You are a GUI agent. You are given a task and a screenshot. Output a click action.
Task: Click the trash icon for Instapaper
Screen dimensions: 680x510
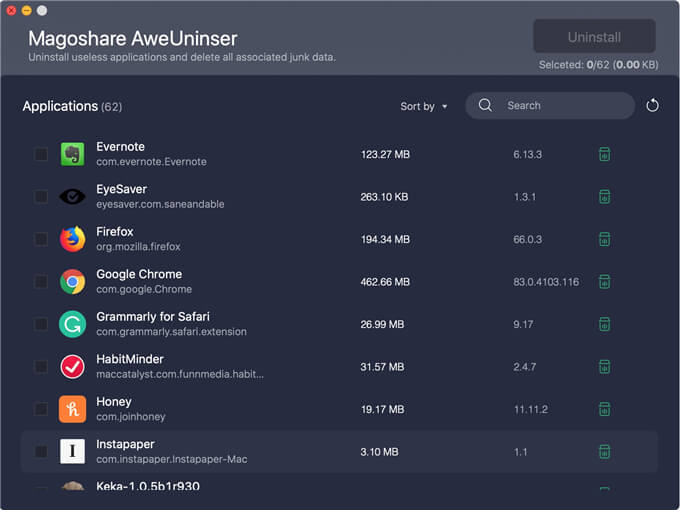605,451
